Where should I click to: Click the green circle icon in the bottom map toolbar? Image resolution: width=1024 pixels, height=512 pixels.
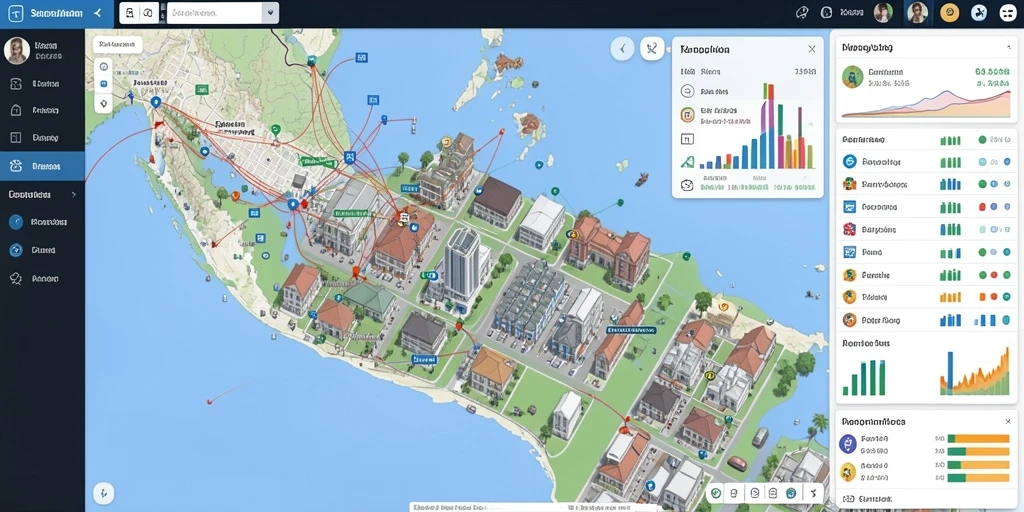pos(716,493)
